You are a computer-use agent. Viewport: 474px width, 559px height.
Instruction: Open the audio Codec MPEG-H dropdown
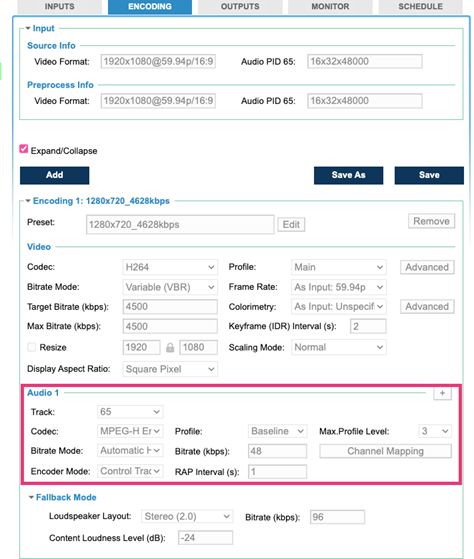pyautogui.click(x=130, y=431)
